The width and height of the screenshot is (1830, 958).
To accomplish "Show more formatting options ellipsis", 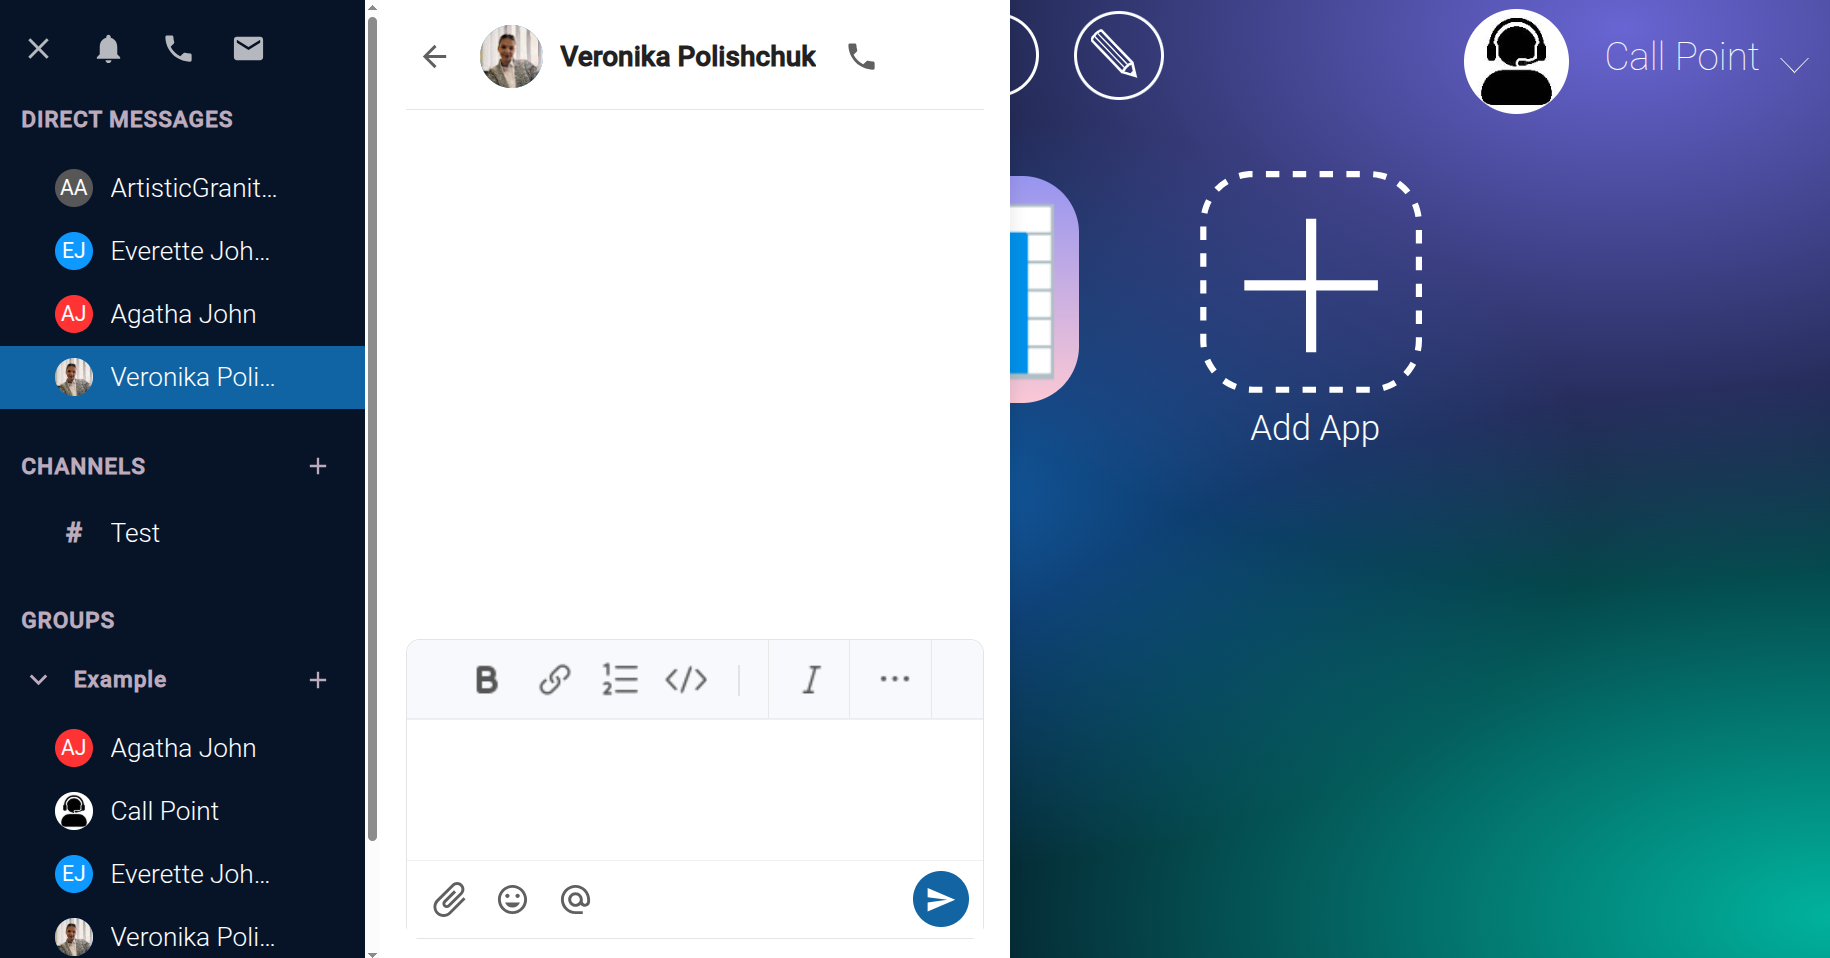I will pos(894,679).
